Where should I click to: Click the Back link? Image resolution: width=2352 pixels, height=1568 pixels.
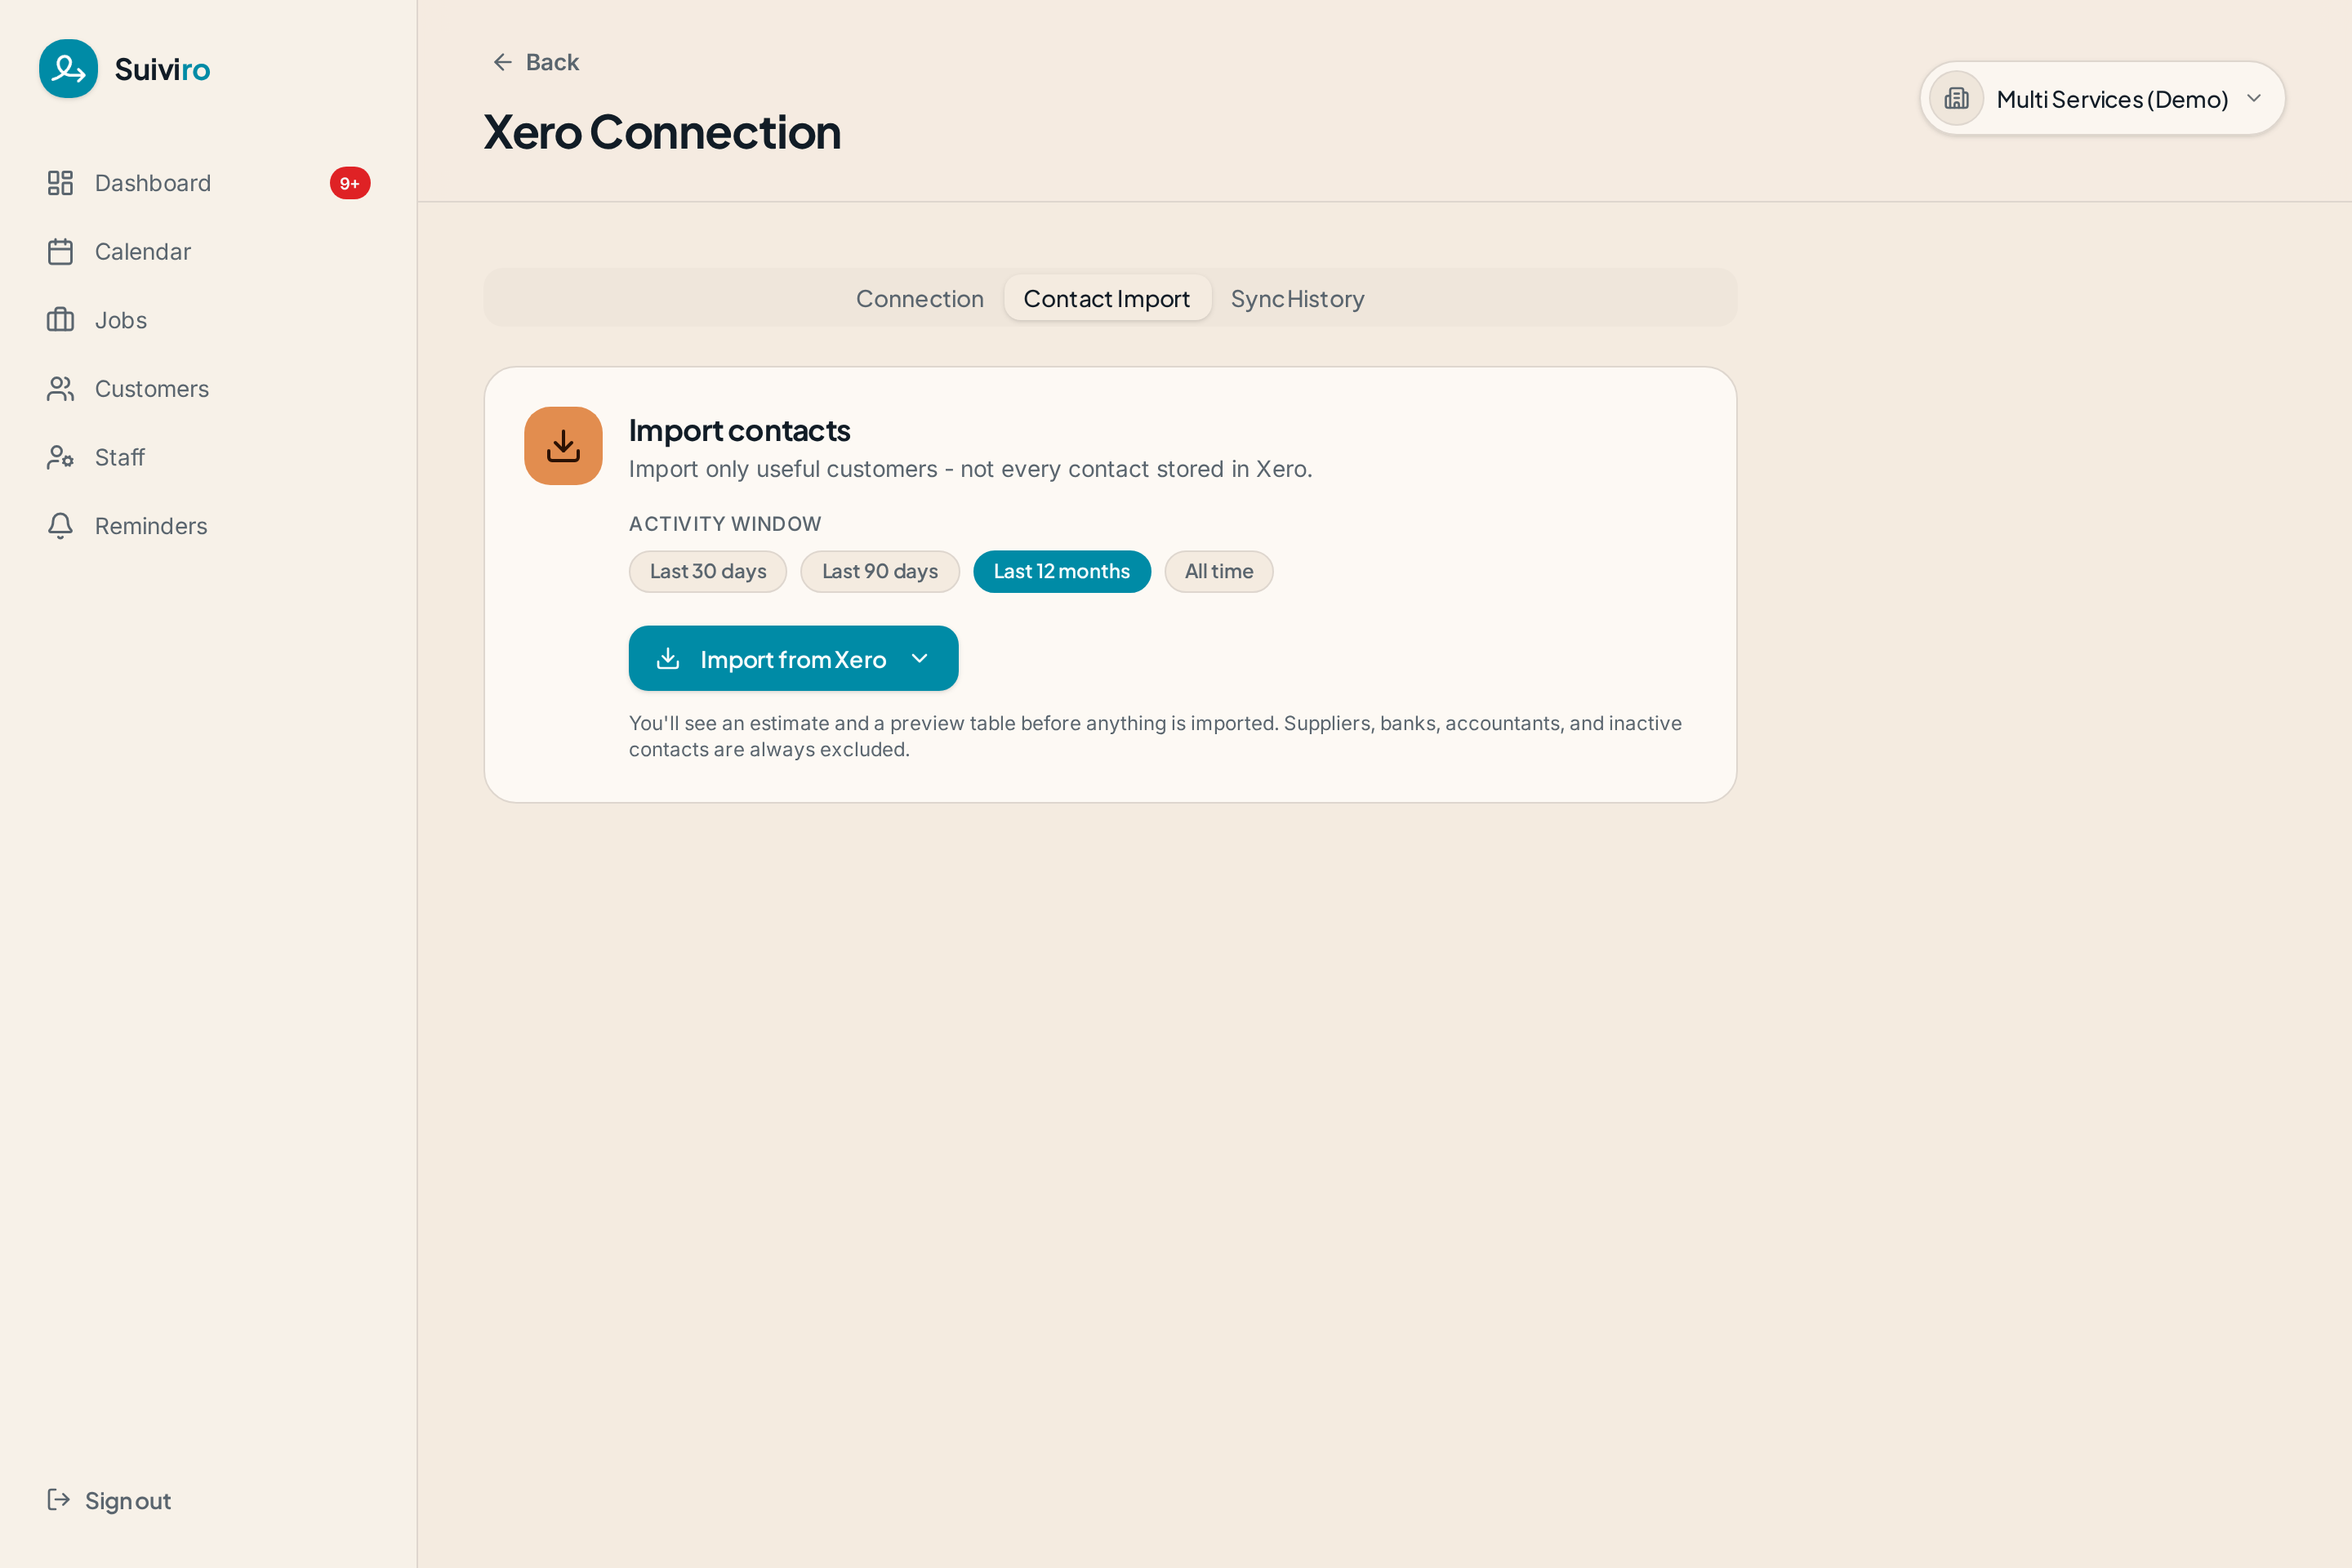536,62
